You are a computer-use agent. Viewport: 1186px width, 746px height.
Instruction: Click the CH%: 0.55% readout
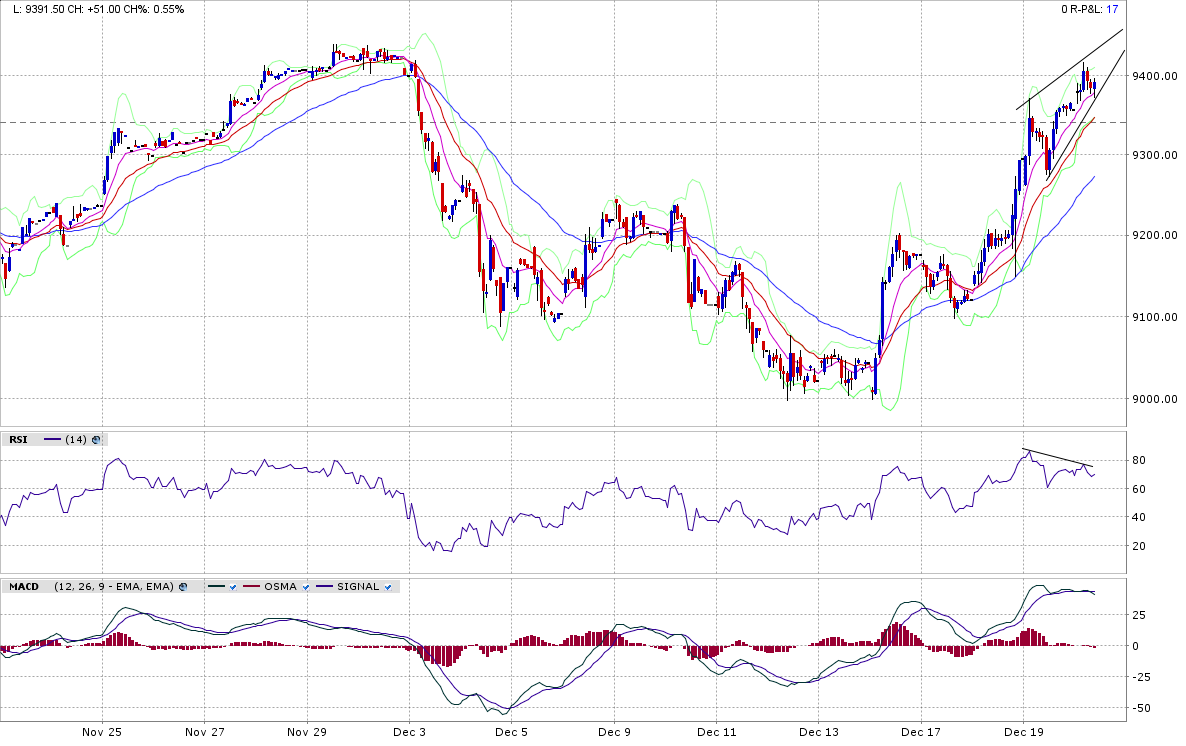pyautogui.click(x=156, y=9)
